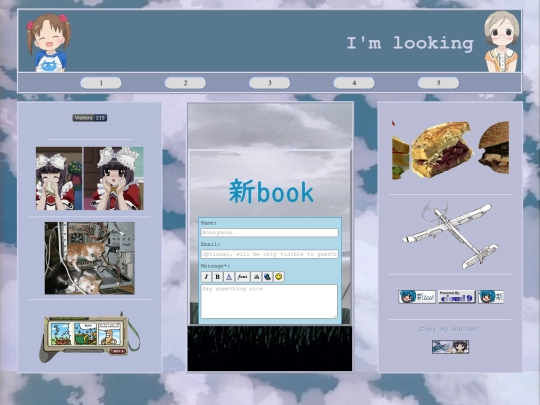This screenshot has height=405, width=540.
Task: Apply bold formatting to the message
Action: 217,277
